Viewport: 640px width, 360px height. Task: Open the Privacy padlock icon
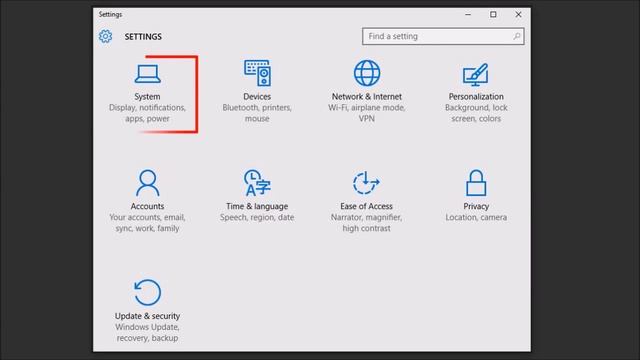coord(476,183)
